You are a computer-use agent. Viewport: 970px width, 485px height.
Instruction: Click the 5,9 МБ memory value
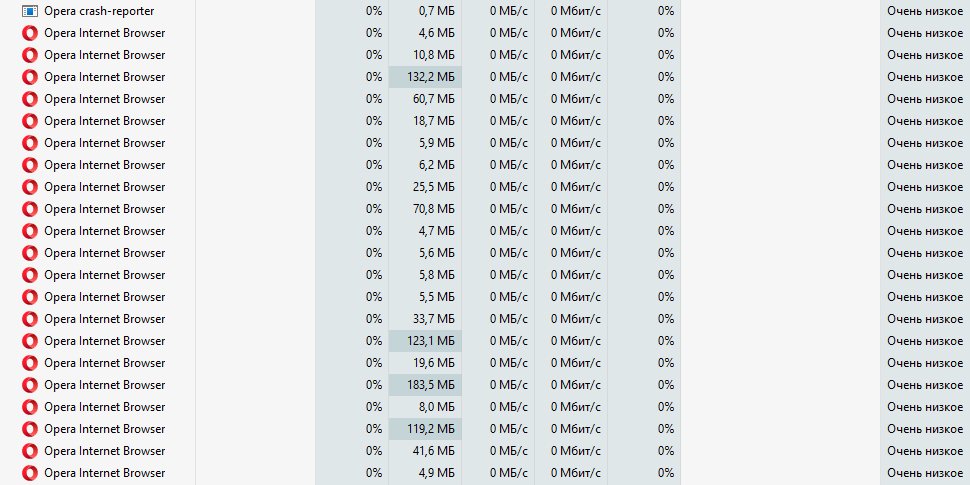point(436,143)
